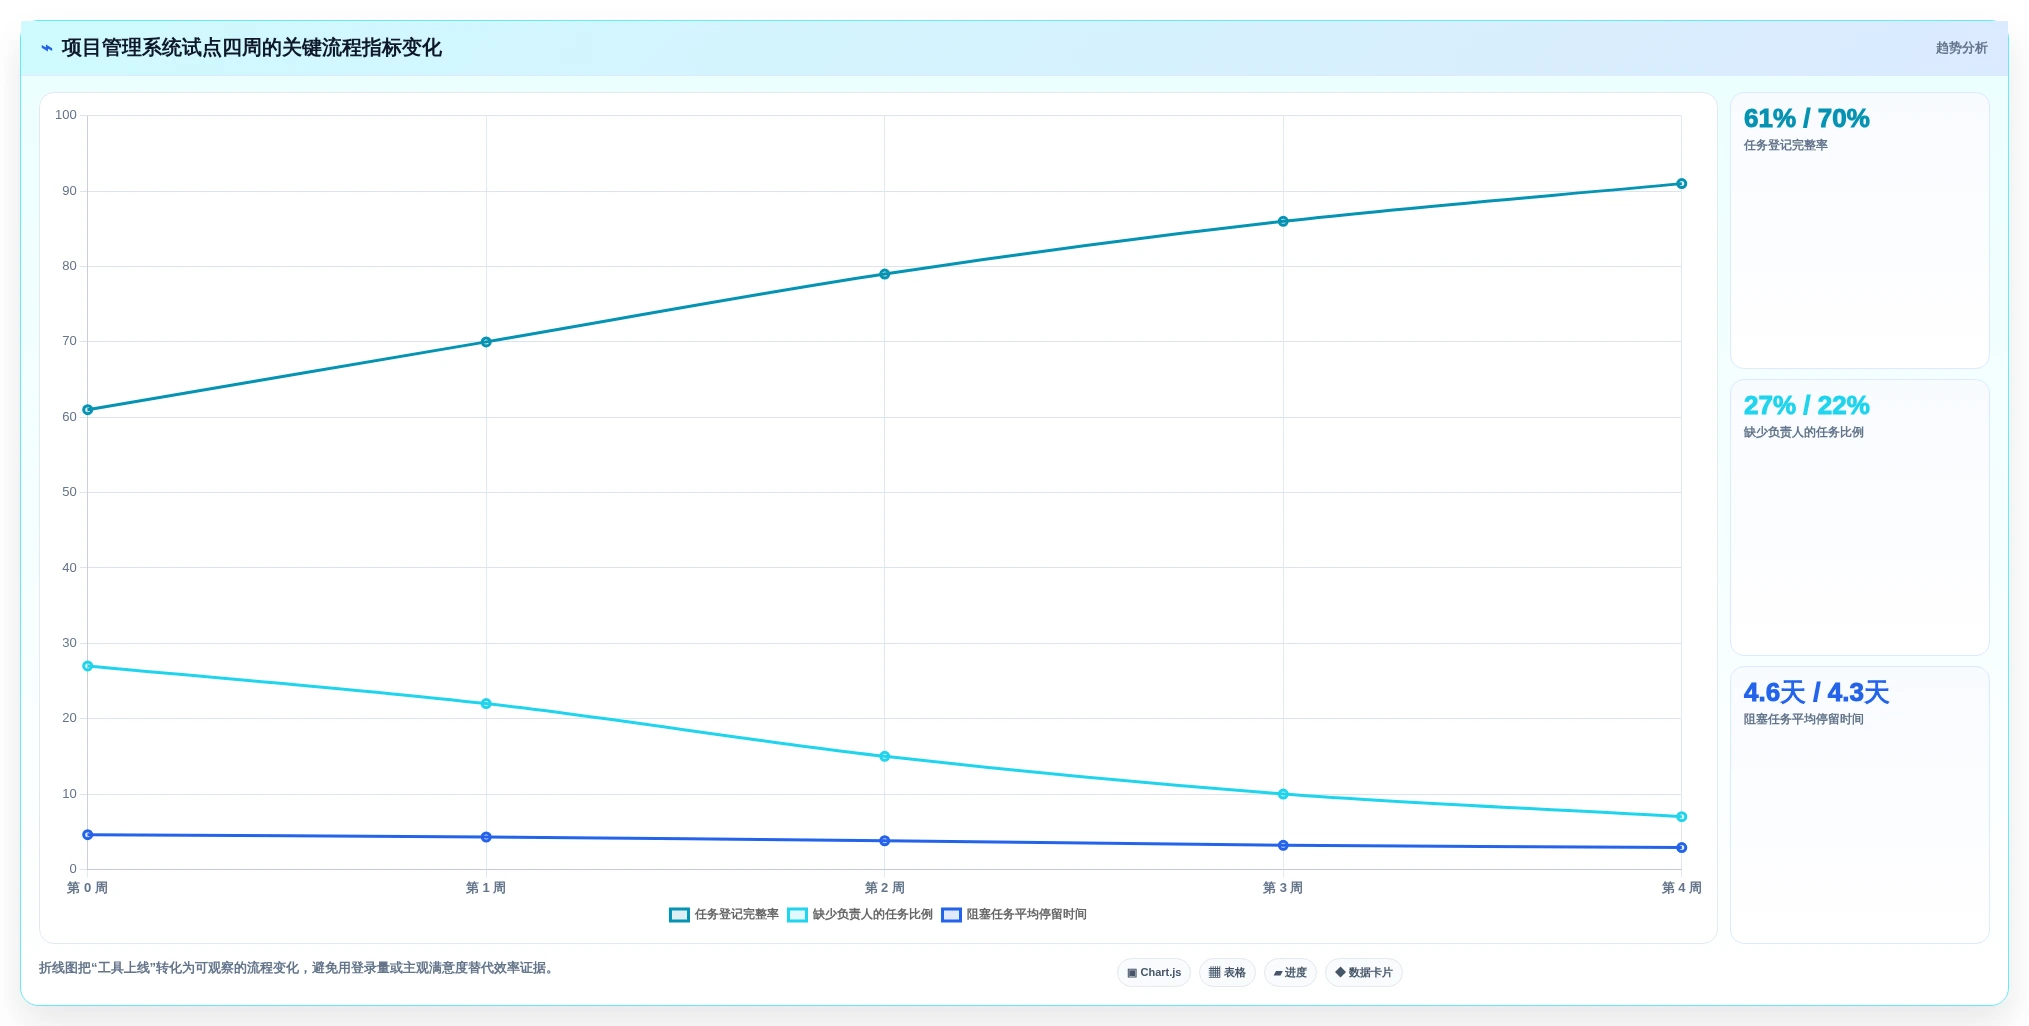2029x1026 pixels.
Task: Click the 数据卡片 tag chip
Action: [1364, 973]
